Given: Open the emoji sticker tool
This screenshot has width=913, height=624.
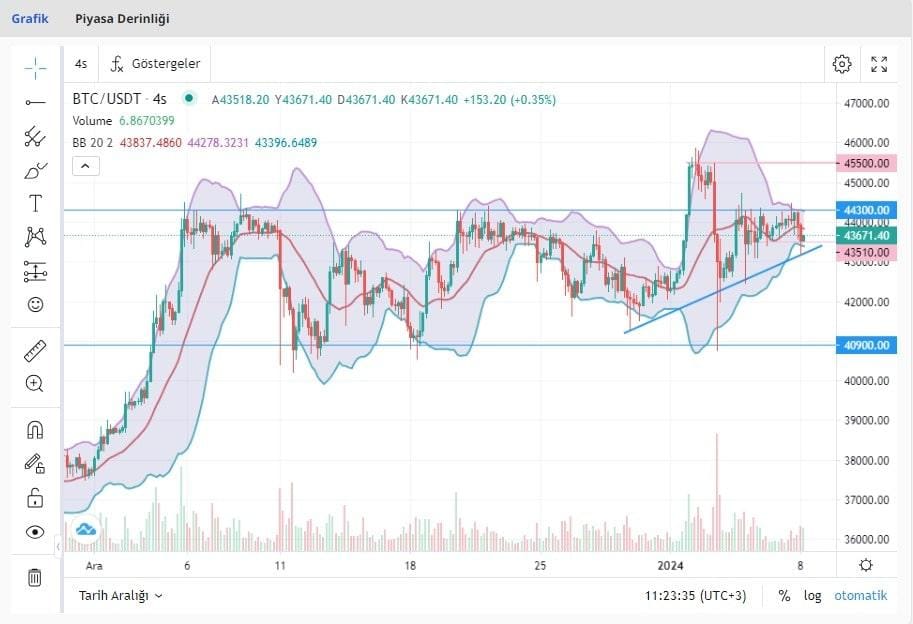Looking at the screenshot, I should tap(34, 305).
